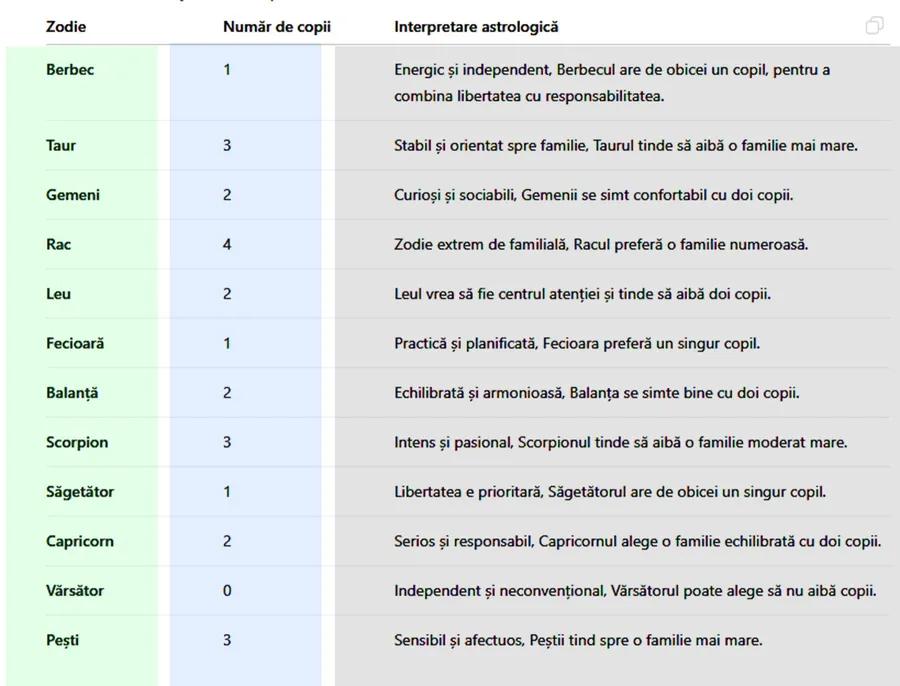
Task: Select the Taur zodiac cell
Action: pyautogui.click(x=61, y=145)
